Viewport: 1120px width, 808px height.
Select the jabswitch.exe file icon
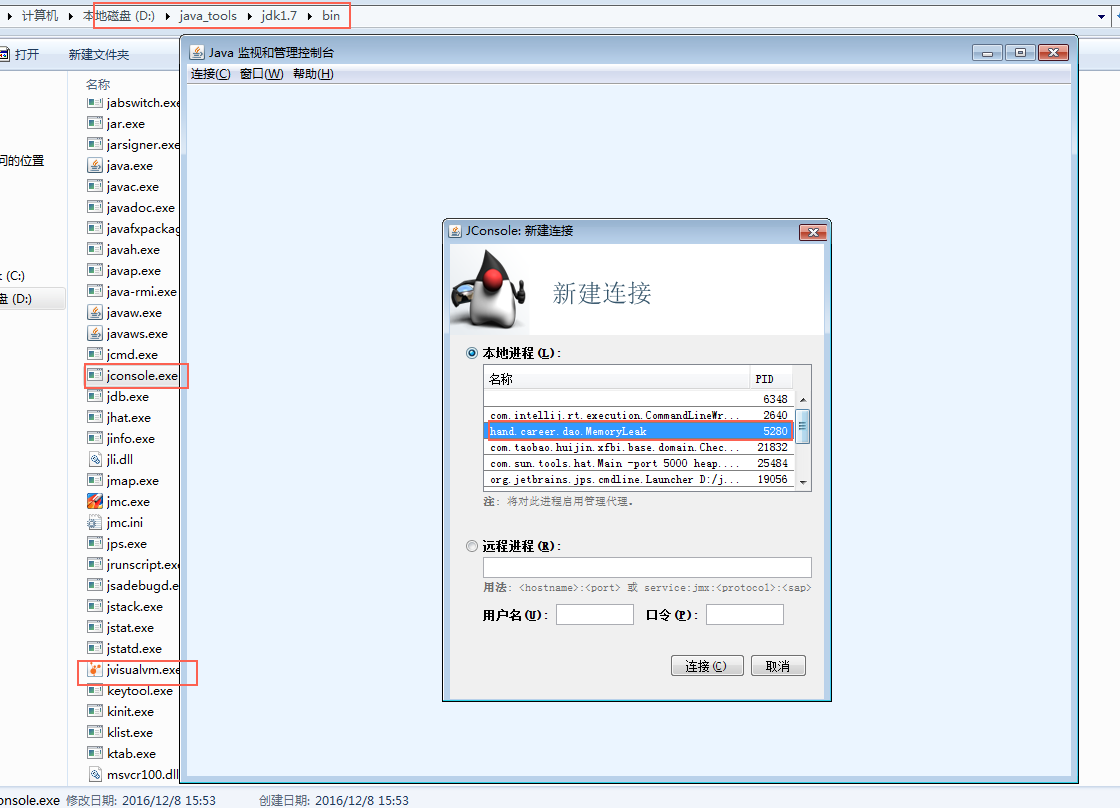click(95, 102)
